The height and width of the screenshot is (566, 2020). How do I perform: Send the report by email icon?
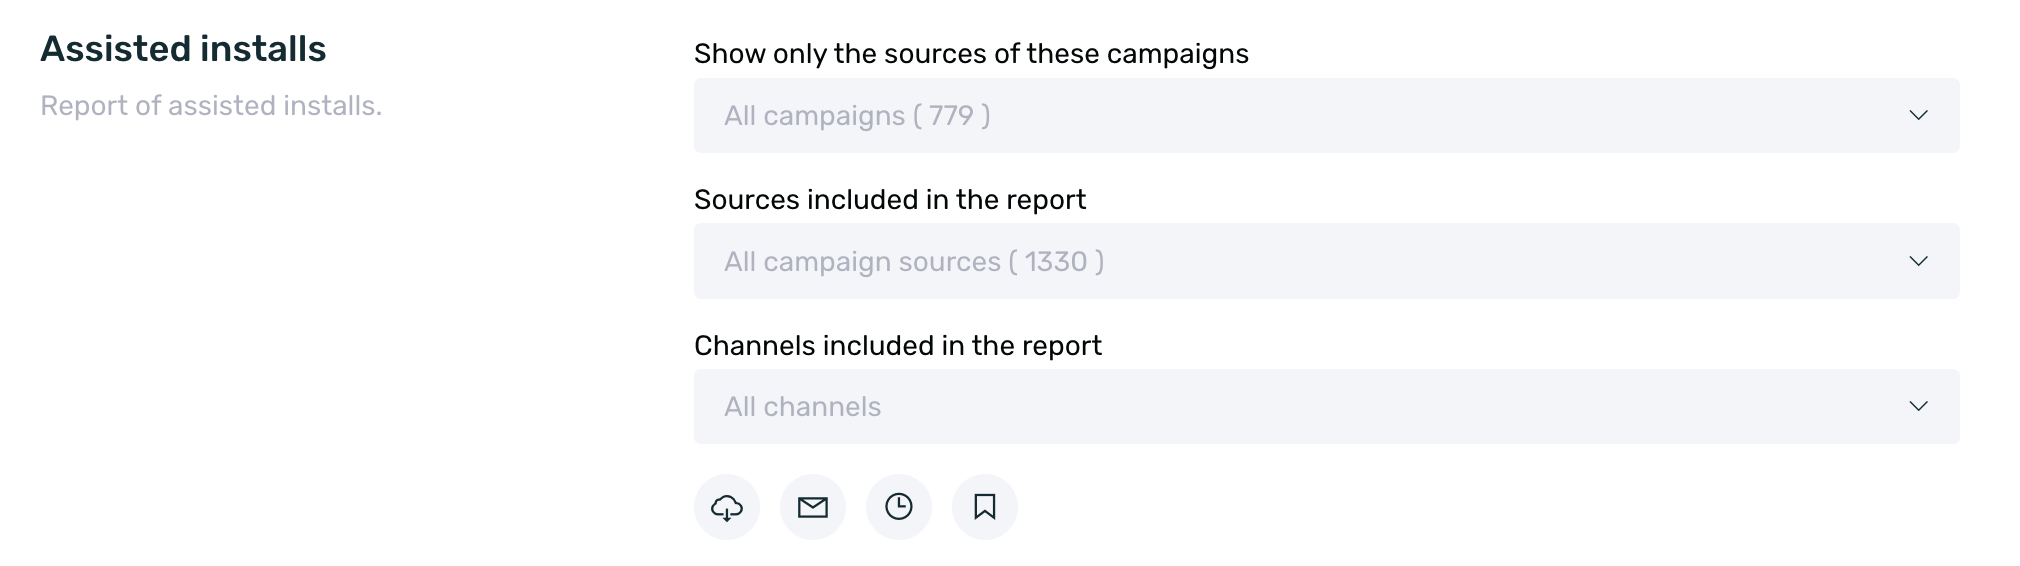click(813, 507)
